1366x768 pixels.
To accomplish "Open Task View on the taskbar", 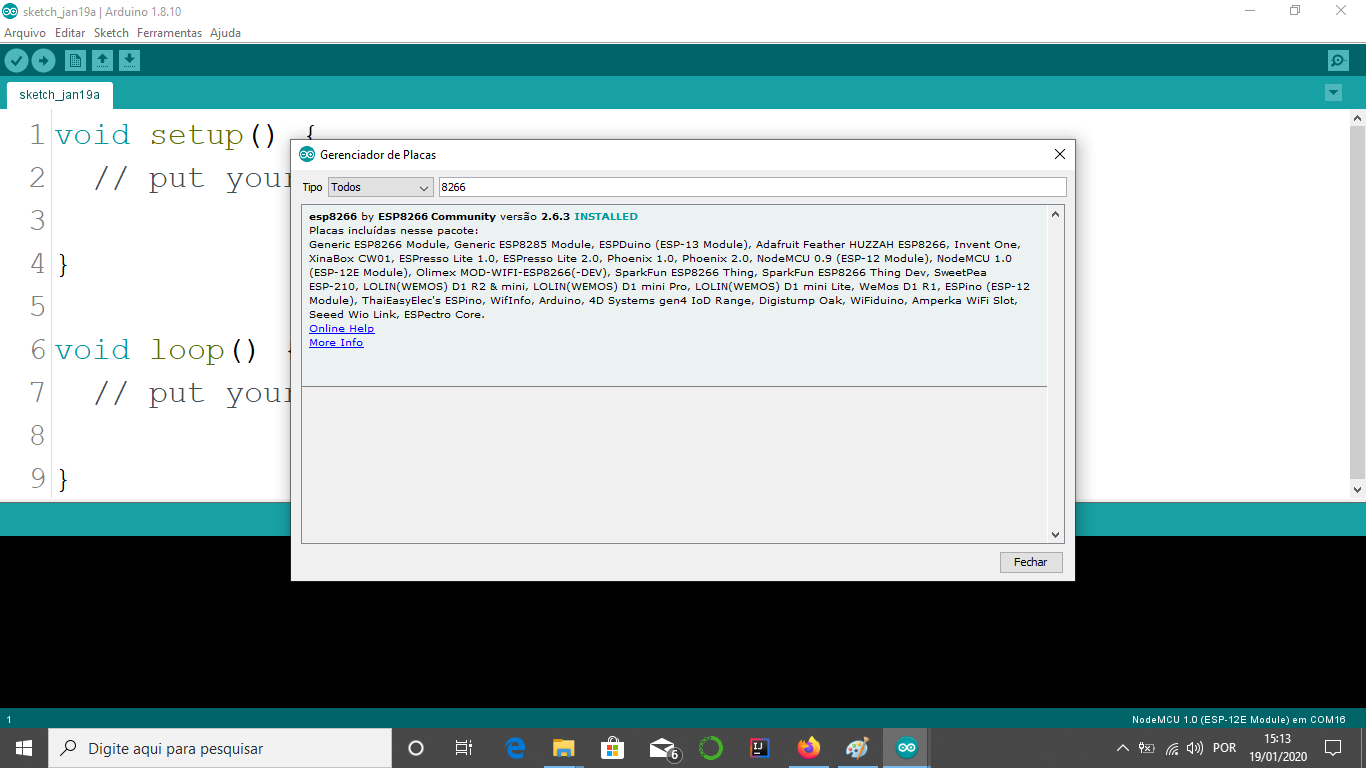I will pyautogui.click(x=464, y=748).
